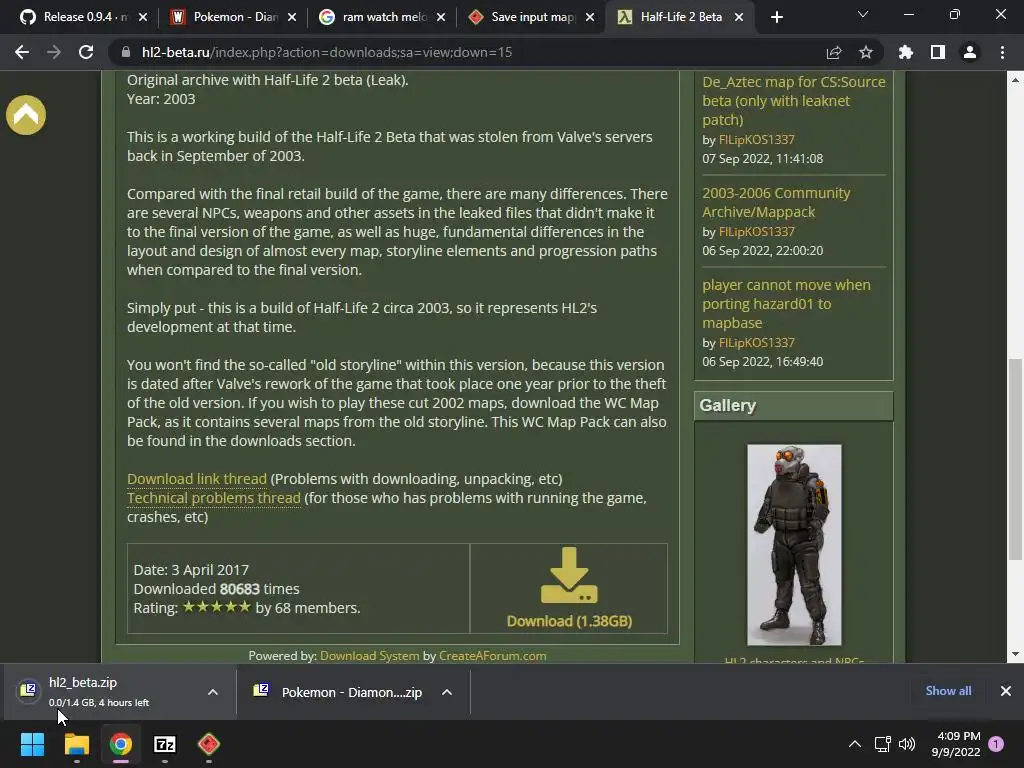This screenshot has height=768, width=1024.
Task: Open the clock showing 4:09 PM
Action: click(957, 744)
